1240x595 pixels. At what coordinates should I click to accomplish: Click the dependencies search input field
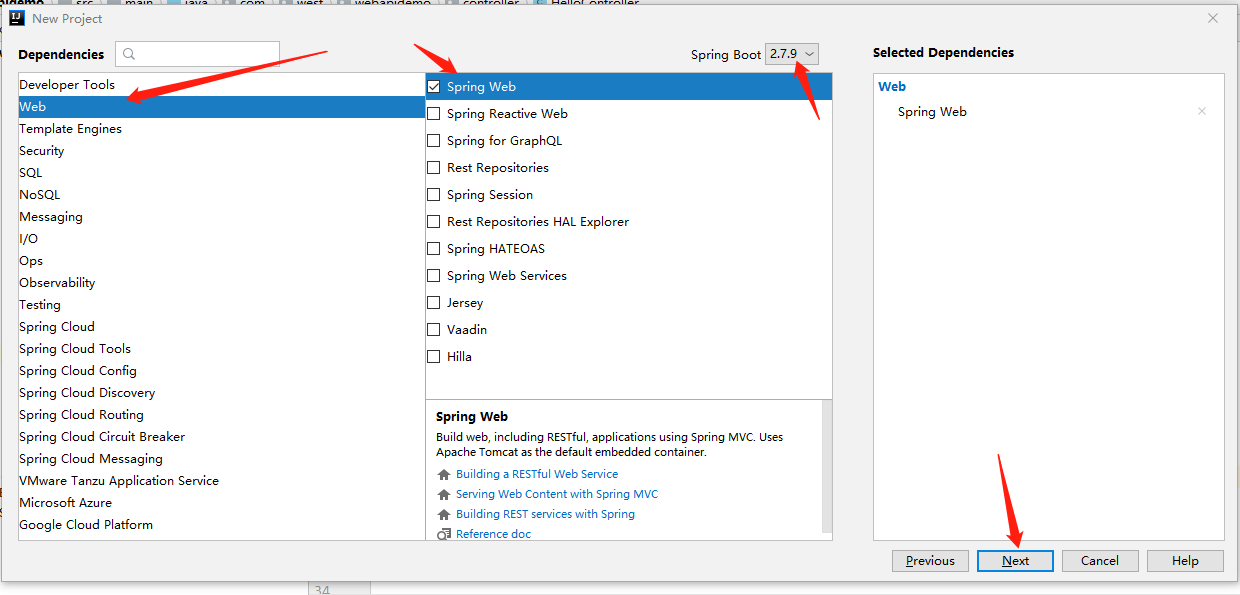197,54
